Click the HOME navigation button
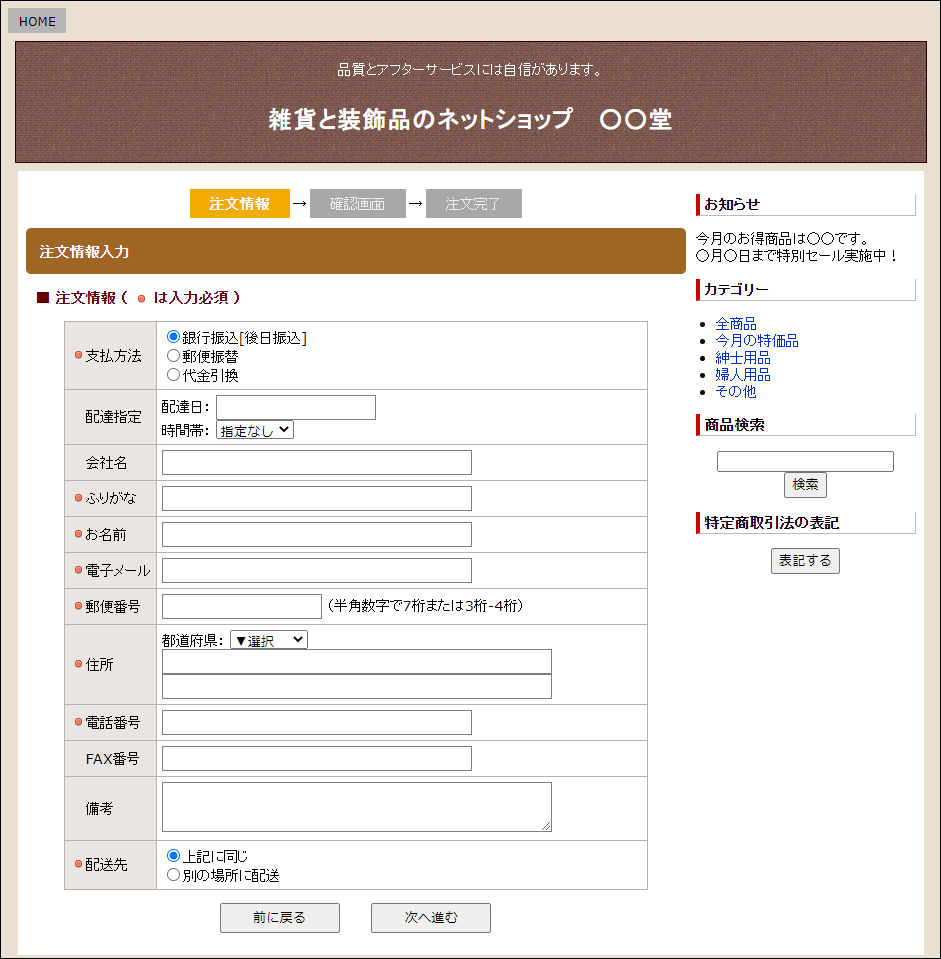The height and width of the screenshot is (959, 941). click(x=37, y=21)
